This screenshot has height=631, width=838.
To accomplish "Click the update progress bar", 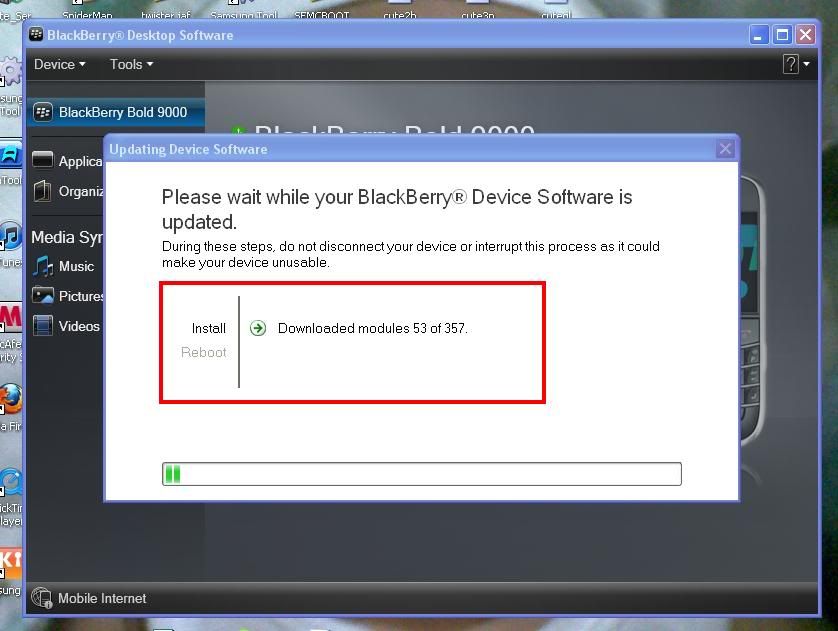I will pyautogui.click(x=422, y=474).
